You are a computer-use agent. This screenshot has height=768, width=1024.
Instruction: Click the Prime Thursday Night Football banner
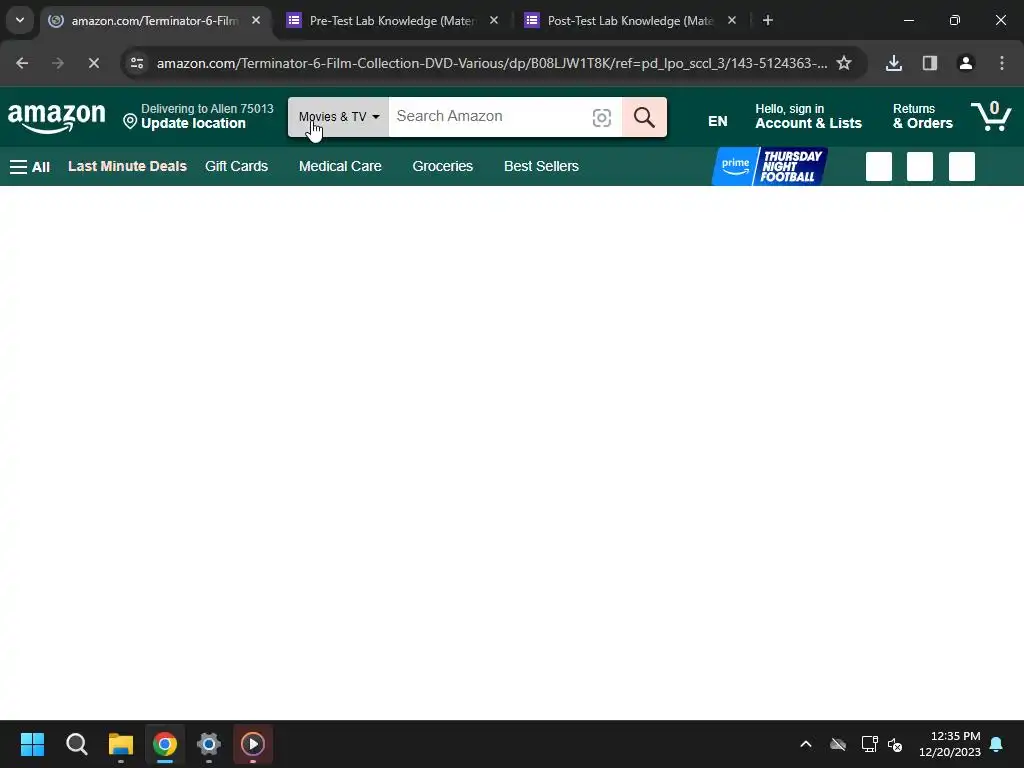point(769,166)
